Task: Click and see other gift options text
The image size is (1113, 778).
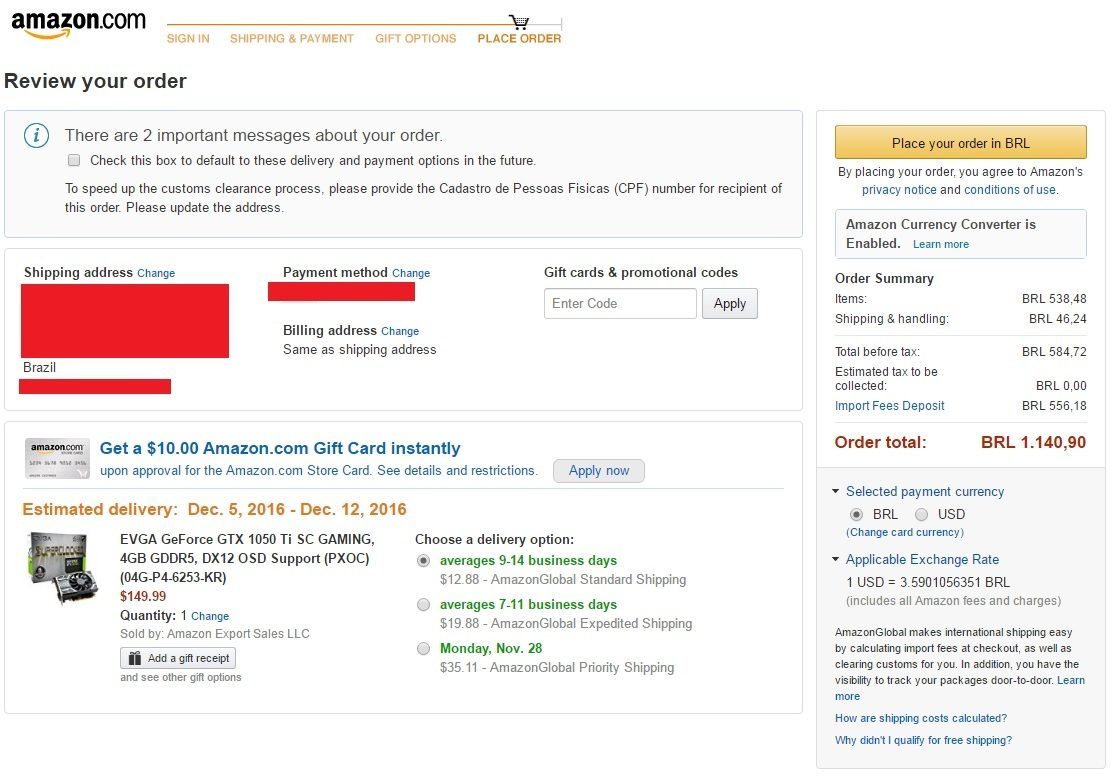Action: pyautogui.click(x=180, y=677)
